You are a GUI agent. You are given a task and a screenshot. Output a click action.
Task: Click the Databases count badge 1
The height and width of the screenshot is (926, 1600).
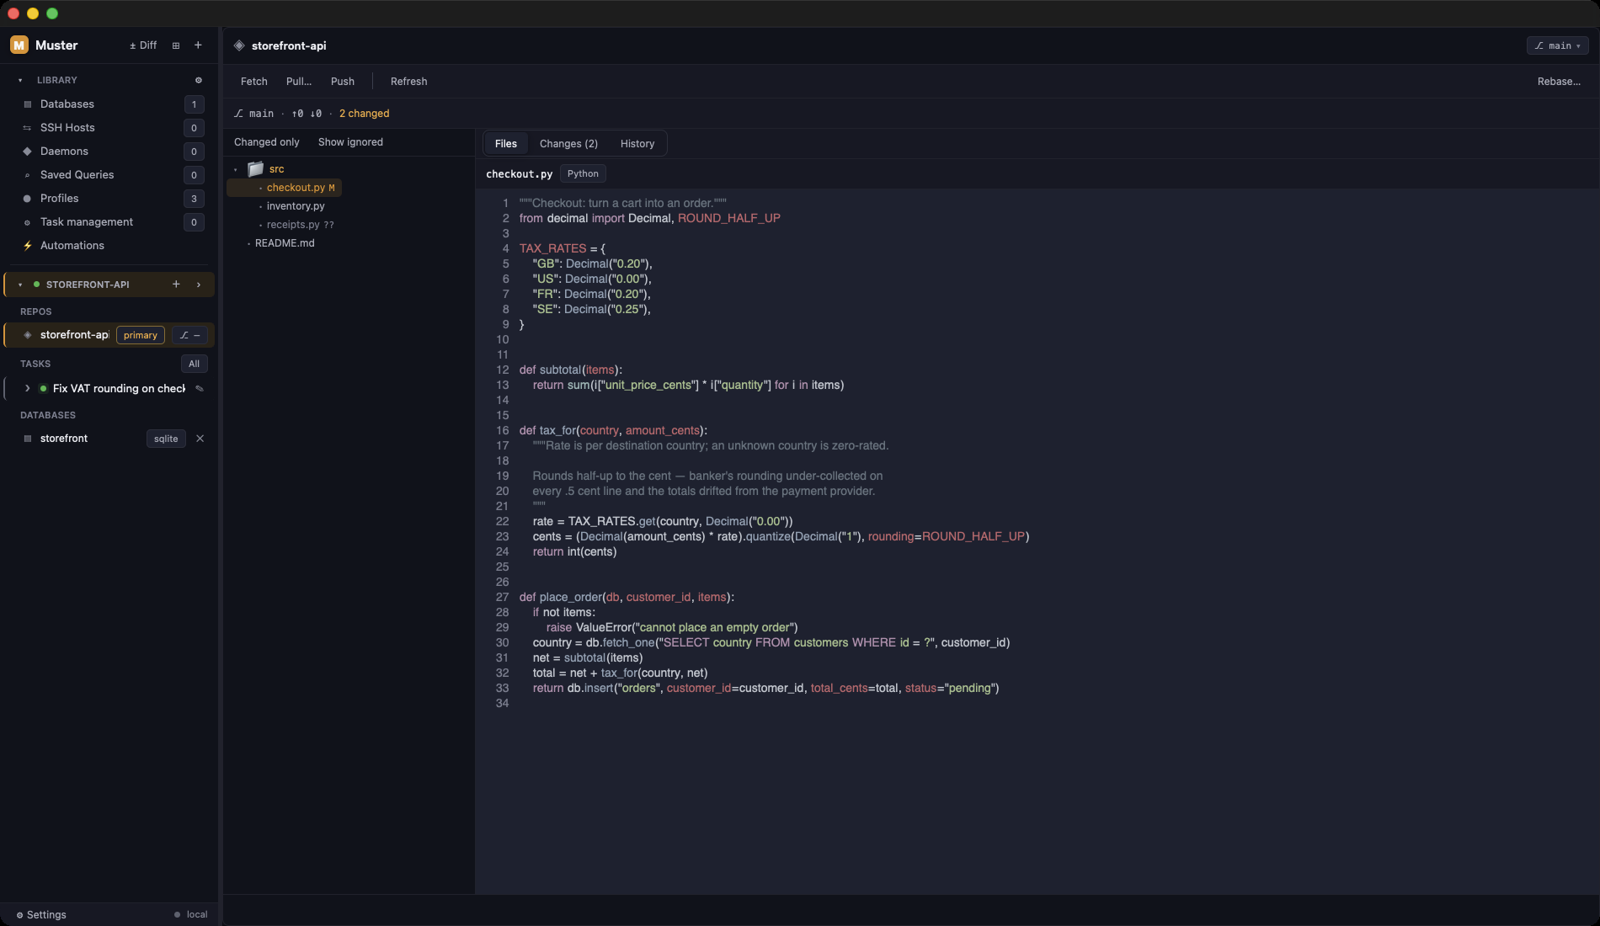[x=194, y=104]
